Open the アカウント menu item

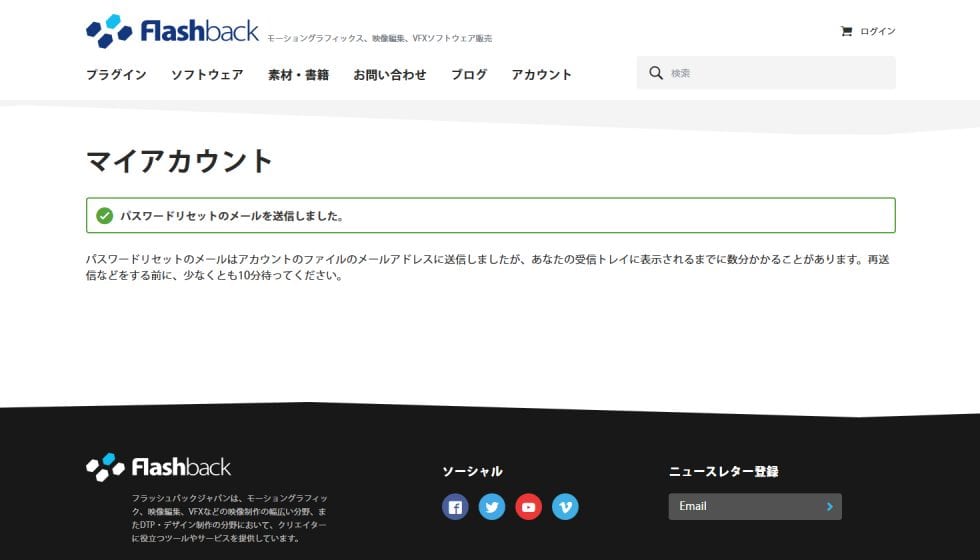(541, 74)
